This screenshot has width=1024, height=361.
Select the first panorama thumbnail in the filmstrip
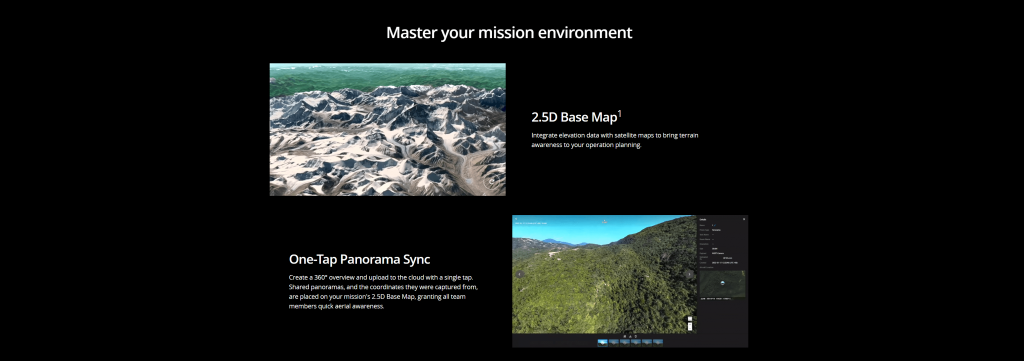click(603, 343)
